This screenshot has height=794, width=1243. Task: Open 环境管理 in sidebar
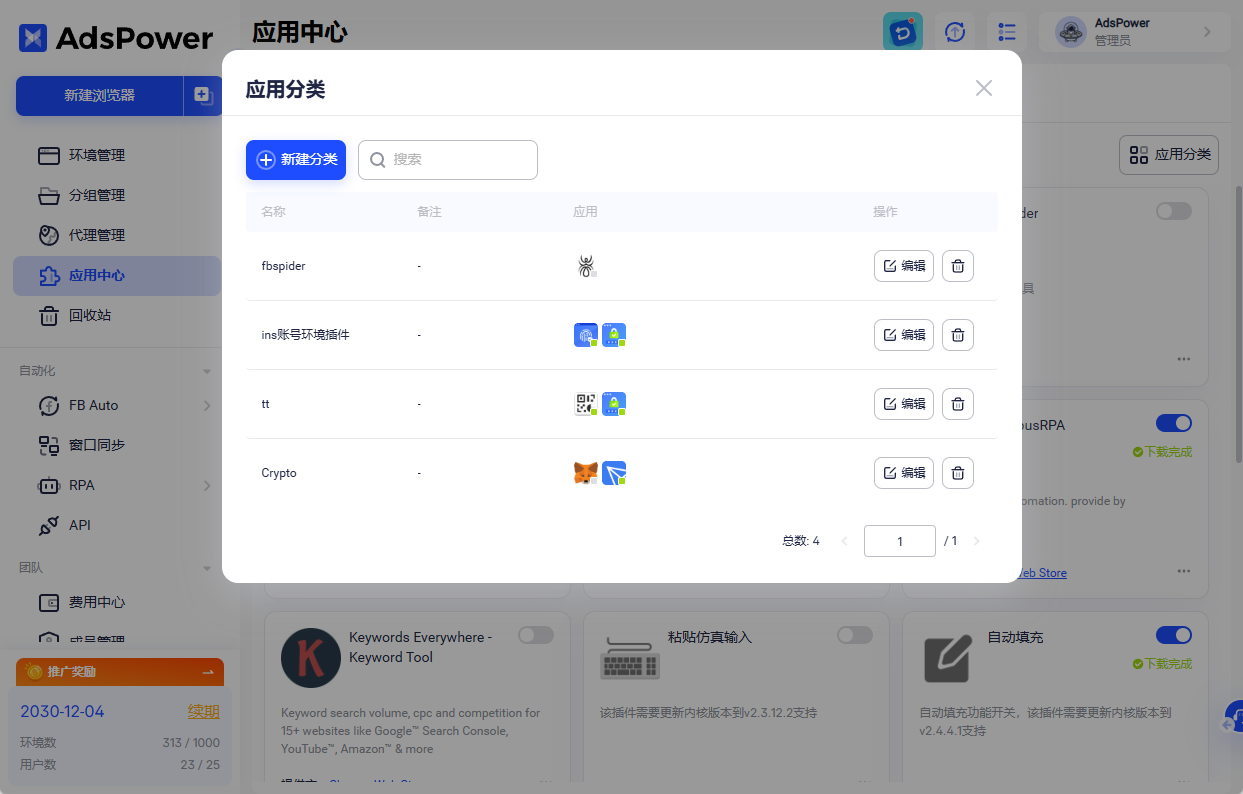(117, 155)
